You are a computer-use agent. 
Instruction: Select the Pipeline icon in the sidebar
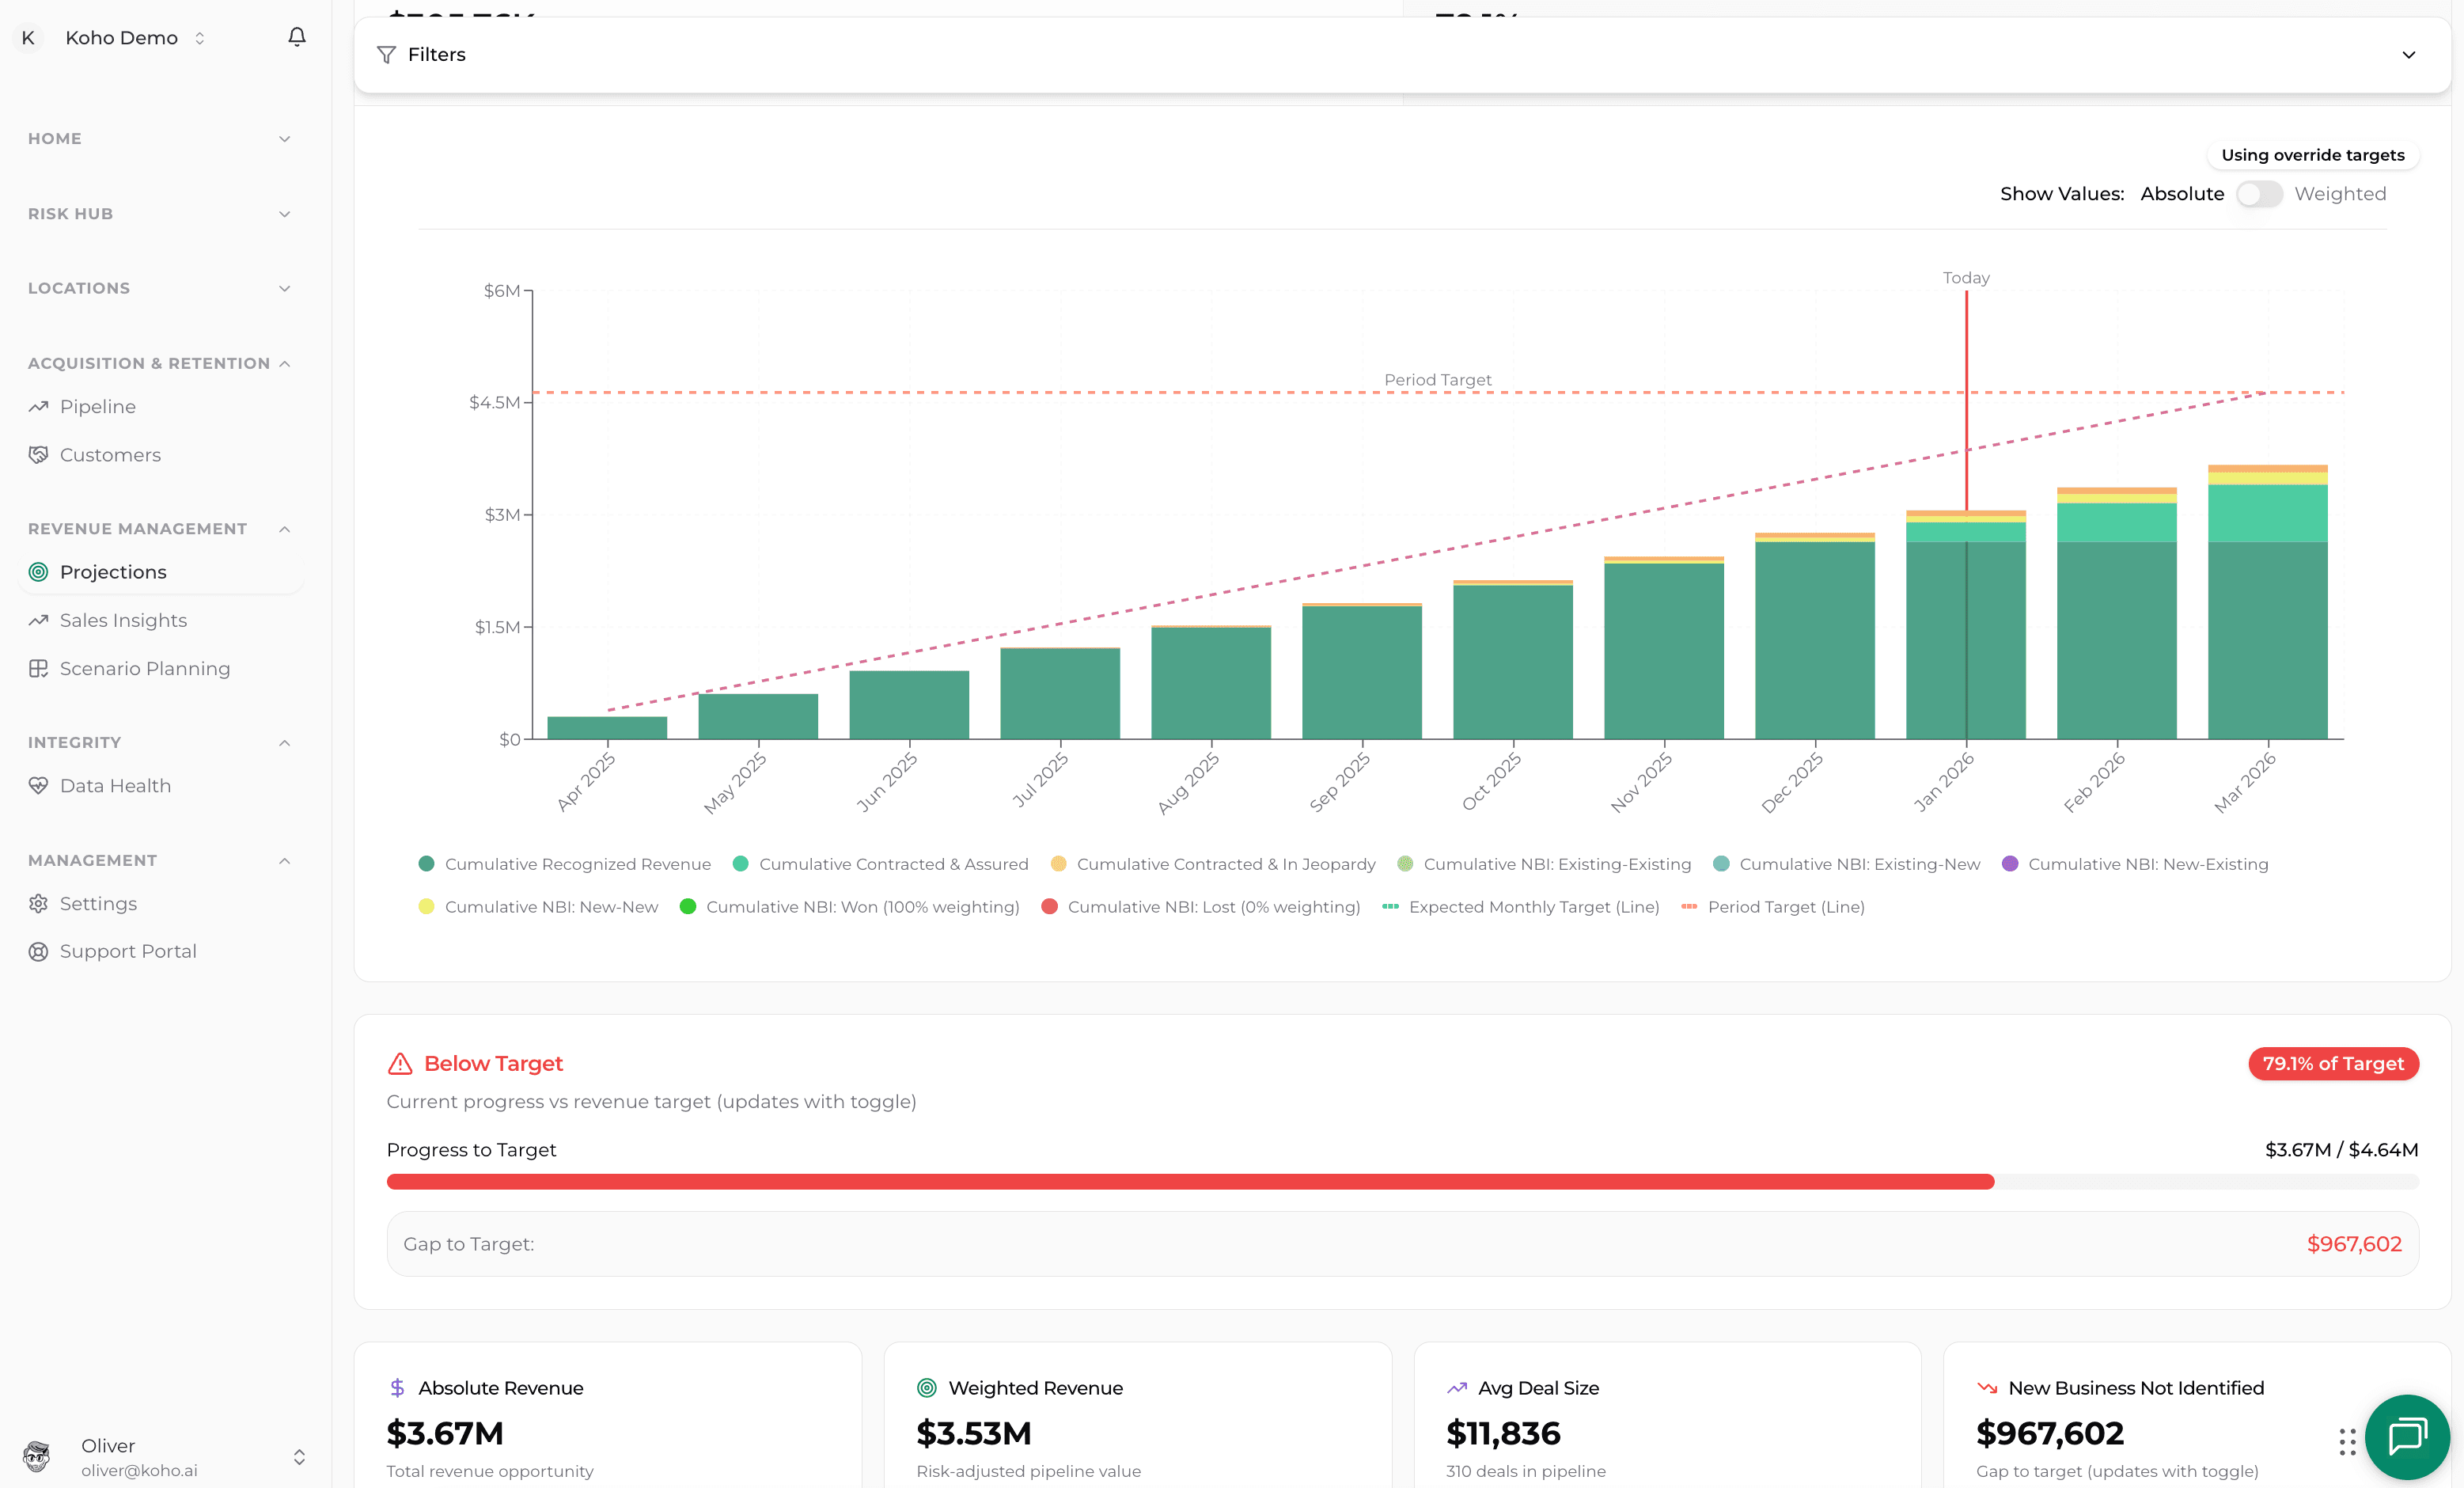point(38,406)
